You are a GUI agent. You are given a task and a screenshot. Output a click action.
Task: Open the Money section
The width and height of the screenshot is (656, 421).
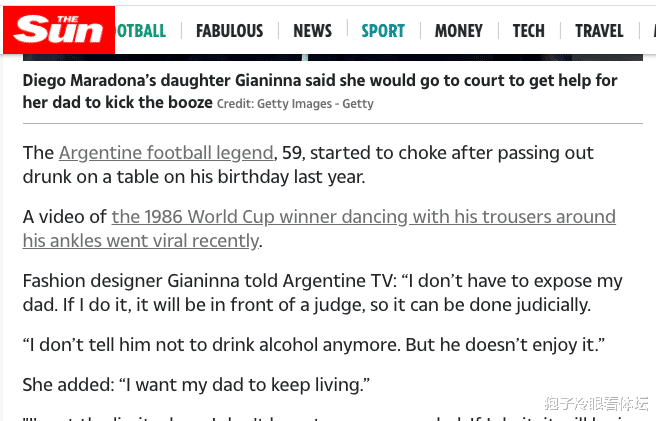coord(458,31)
